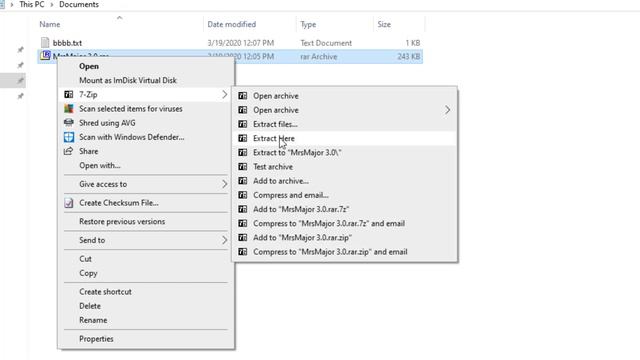Click the Share icon in the context menu
Screen dimensions: 640x360
[68, 151]
